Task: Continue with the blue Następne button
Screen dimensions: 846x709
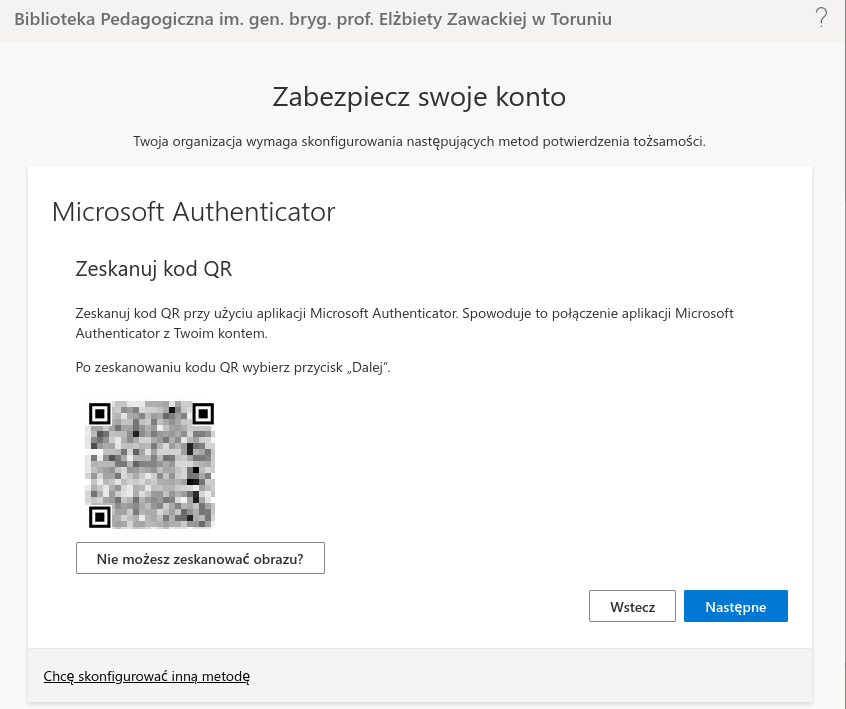Action: [x=735, y=606]
